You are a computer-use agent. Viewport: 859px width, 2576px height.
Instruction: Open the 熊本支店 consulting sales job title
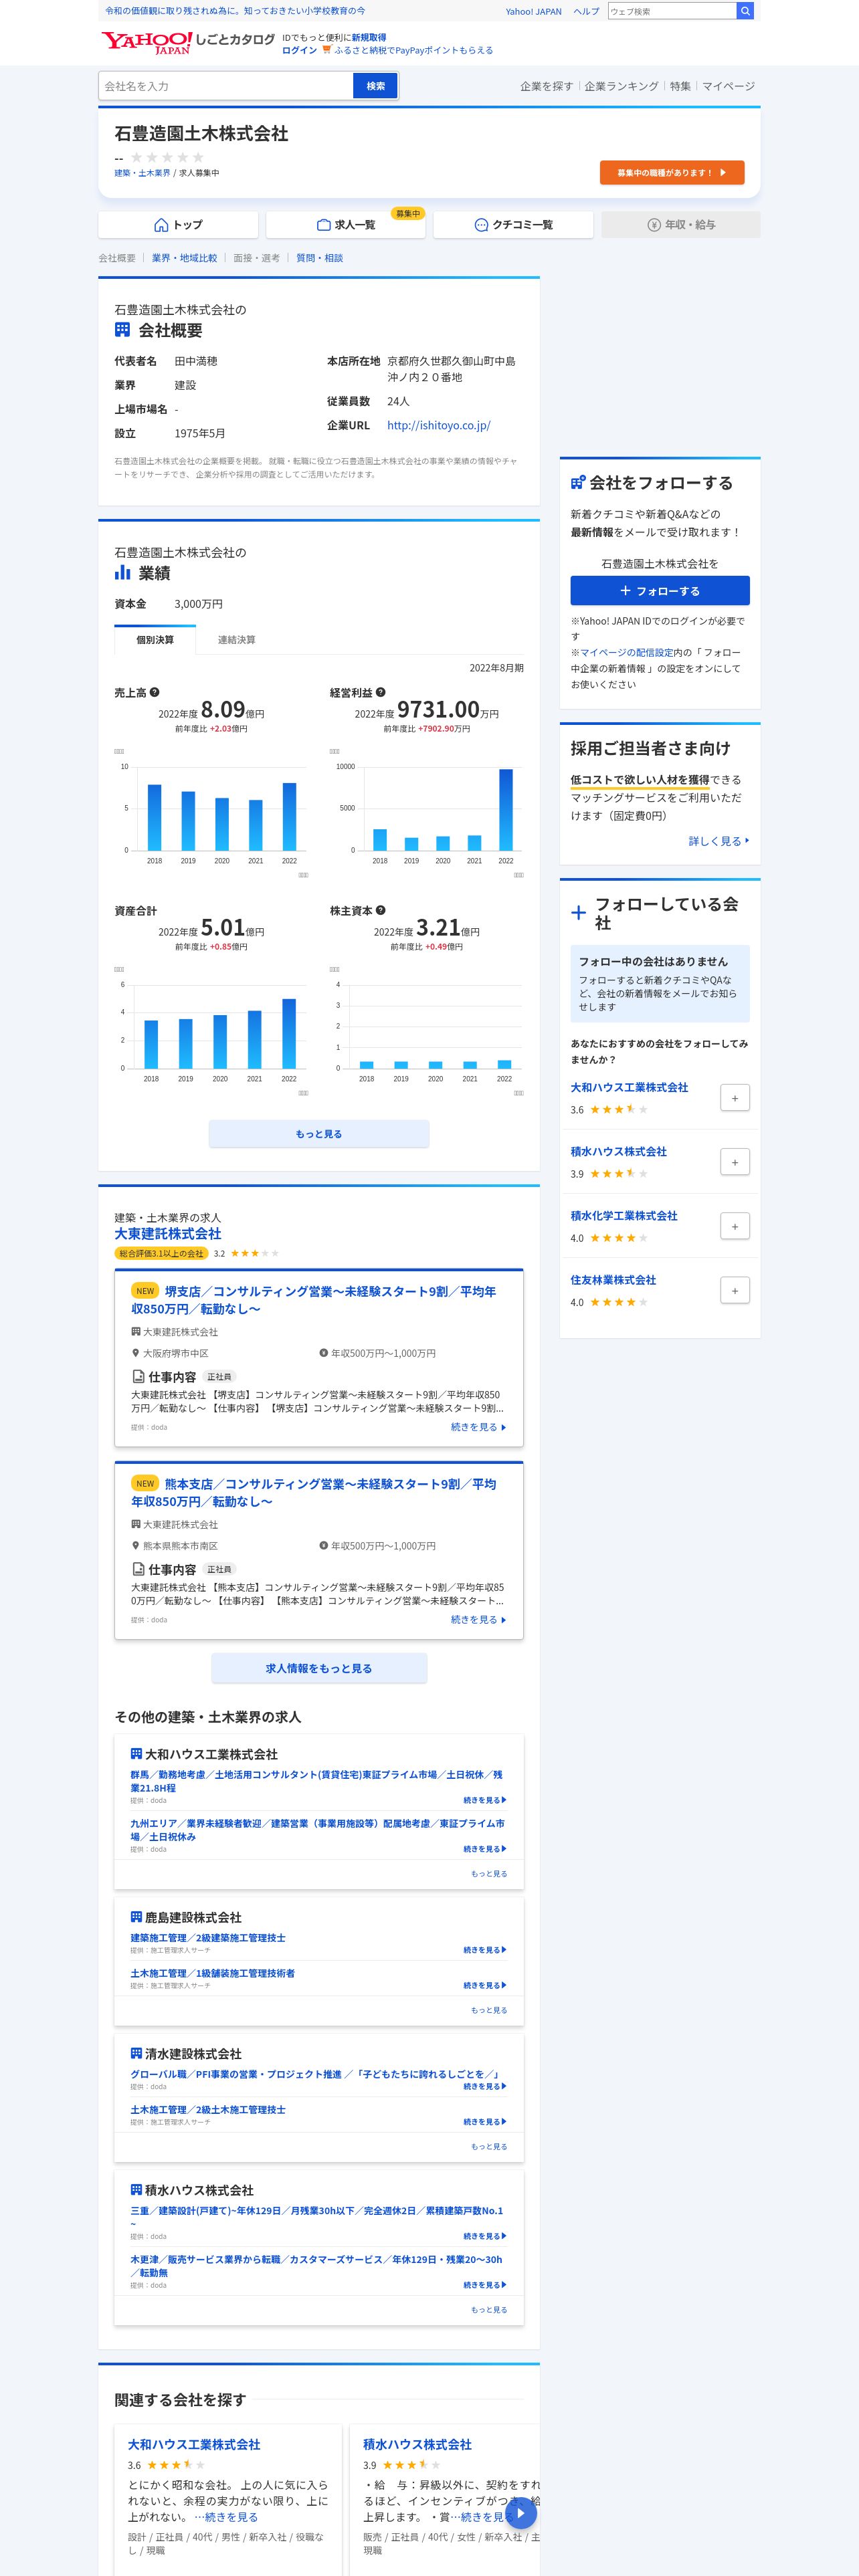314,1492
